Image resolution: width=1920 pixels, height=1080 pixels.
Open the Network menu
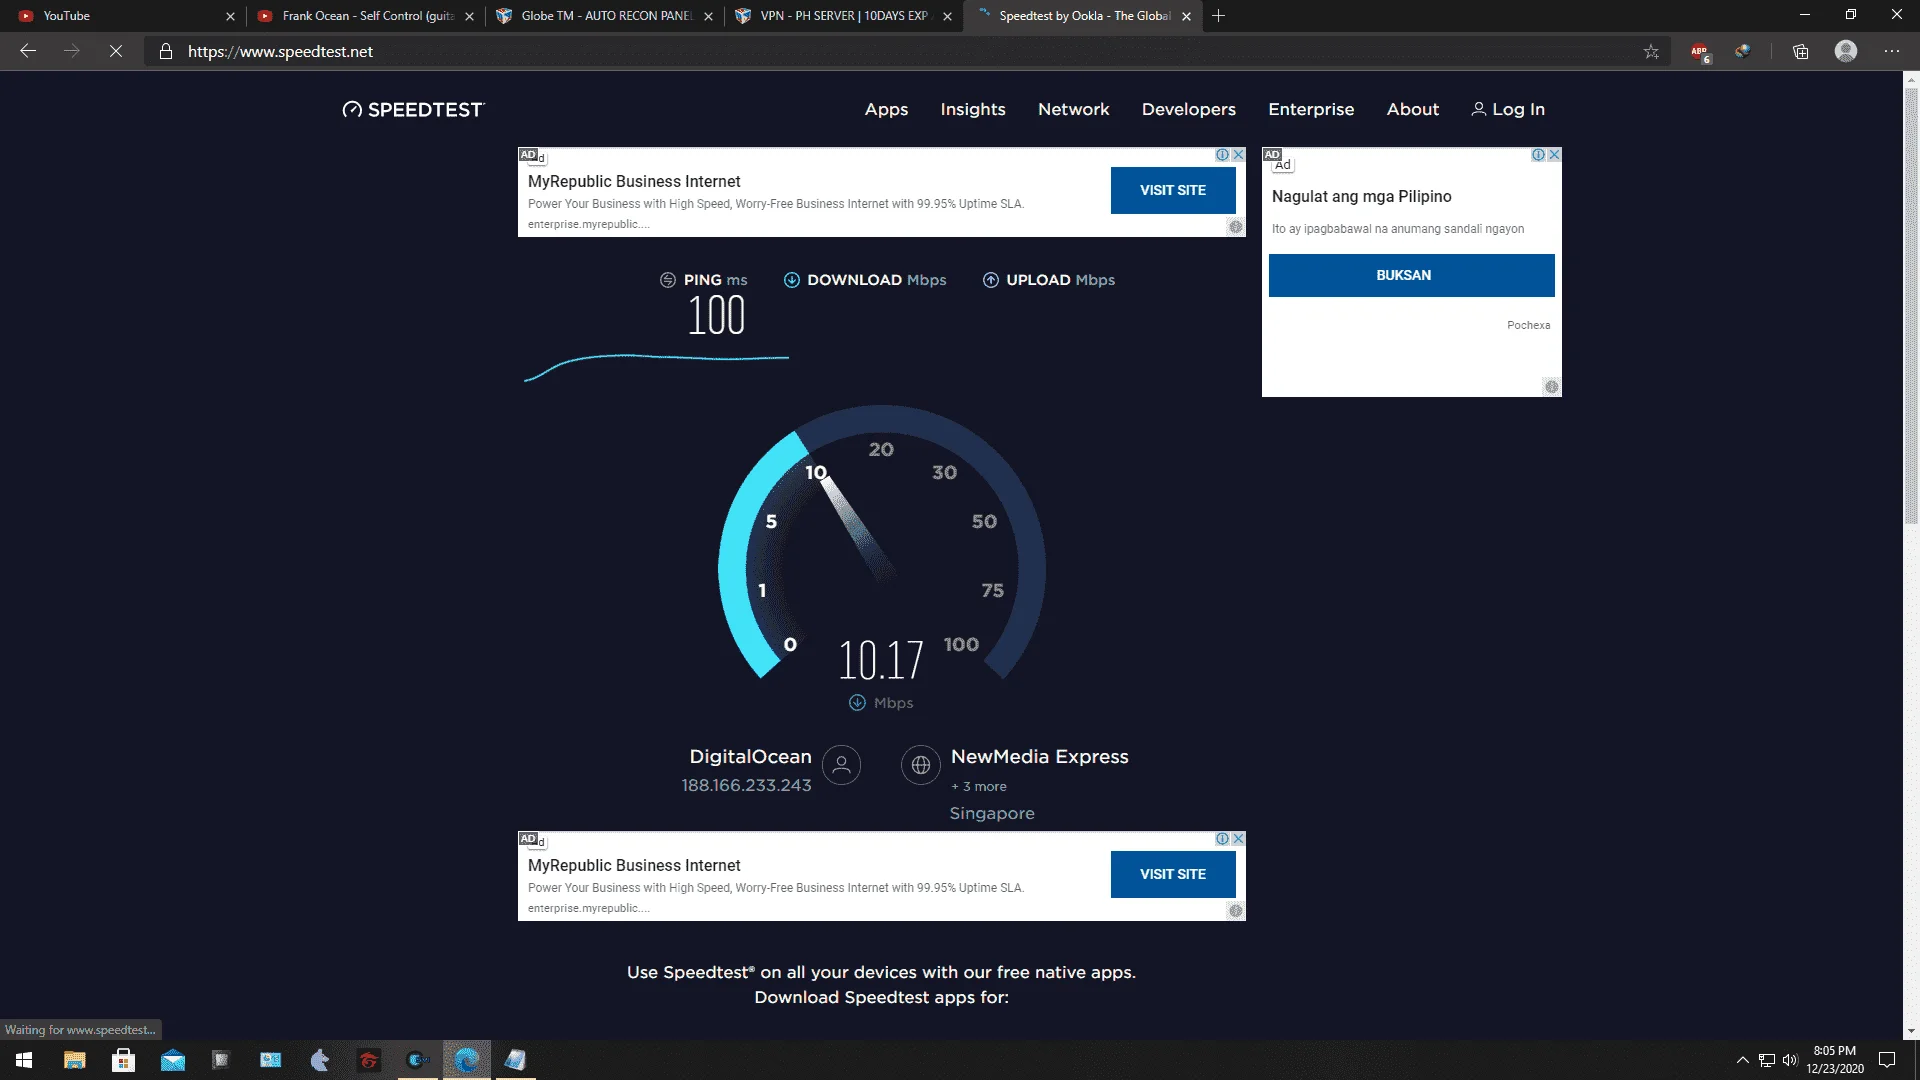[x=1074, y=110]
